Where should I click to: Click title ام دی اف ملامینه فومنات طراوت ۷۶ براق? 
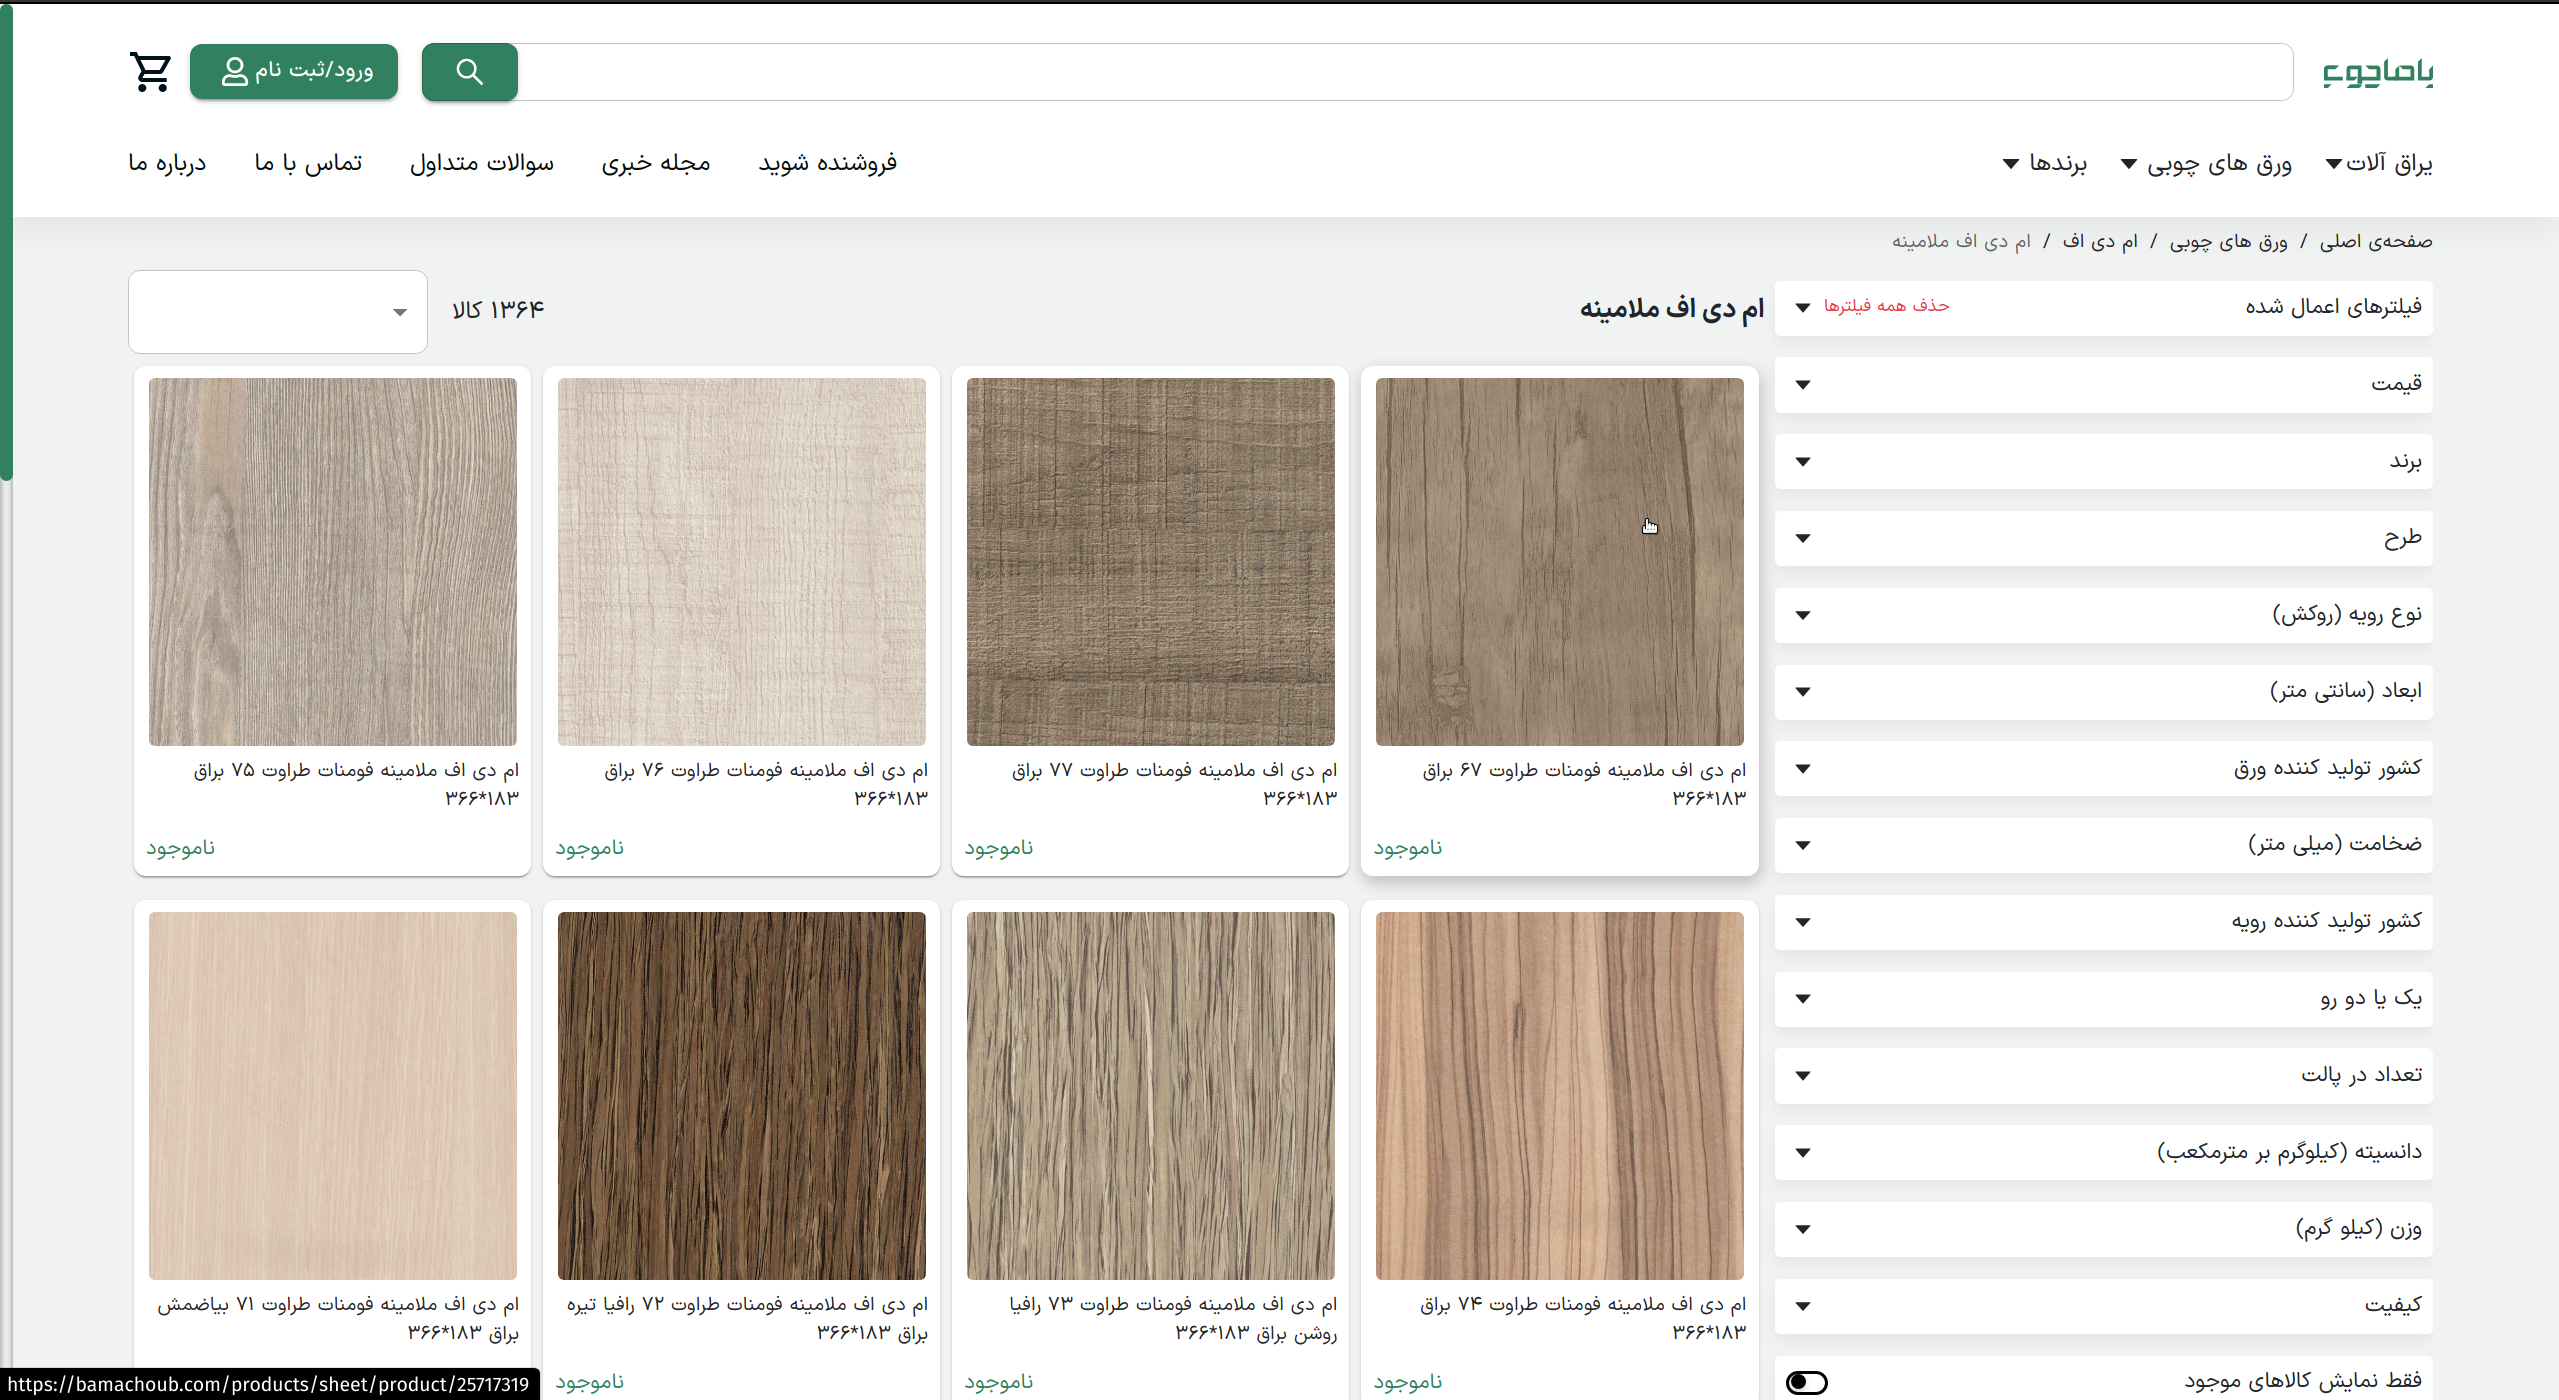pos(766,784)
